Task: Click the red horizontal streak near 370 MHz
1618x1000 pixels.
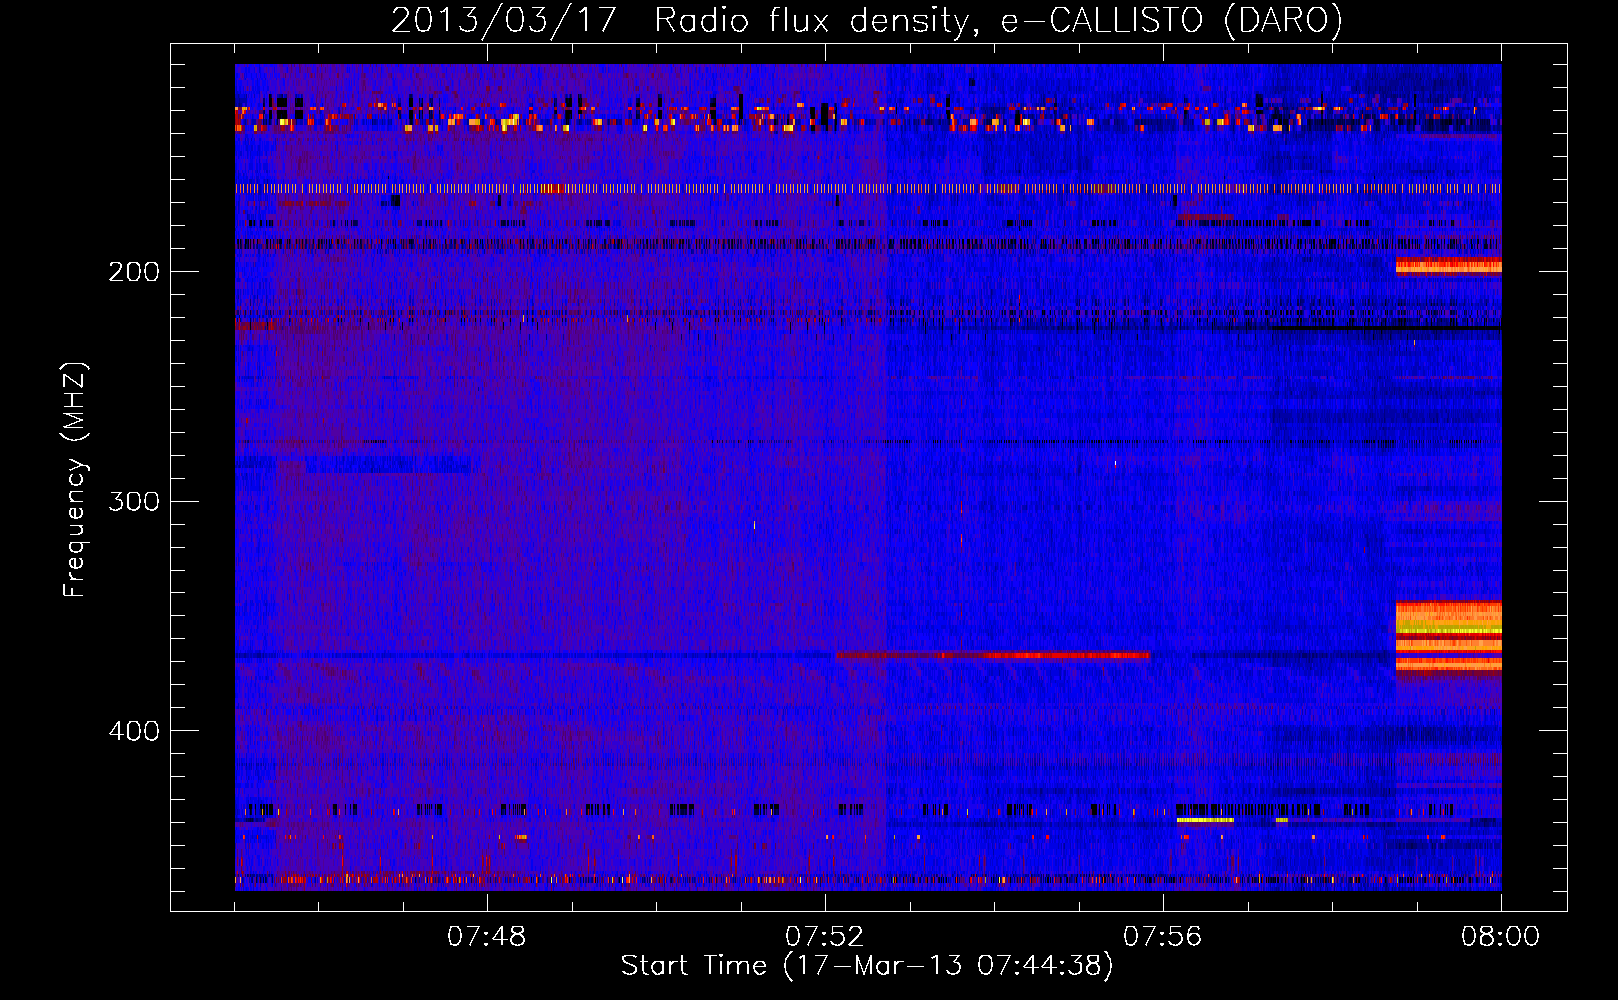Action: [x=993, y=656]
